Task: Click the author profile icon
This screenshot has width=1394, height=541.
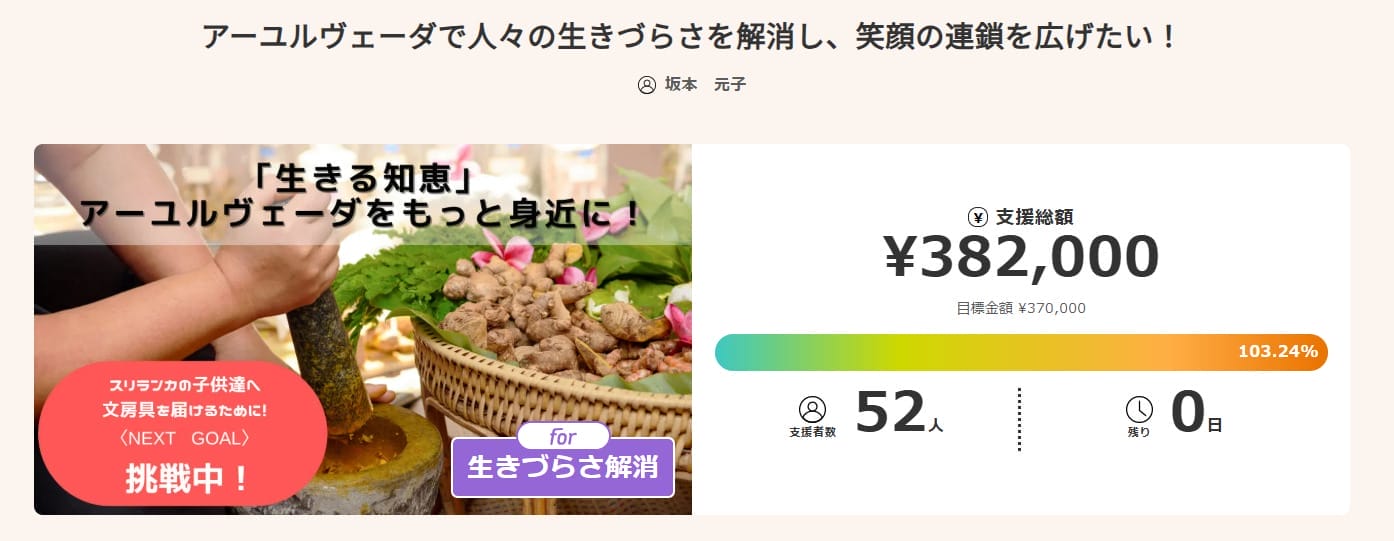Action: pos(647,85)
